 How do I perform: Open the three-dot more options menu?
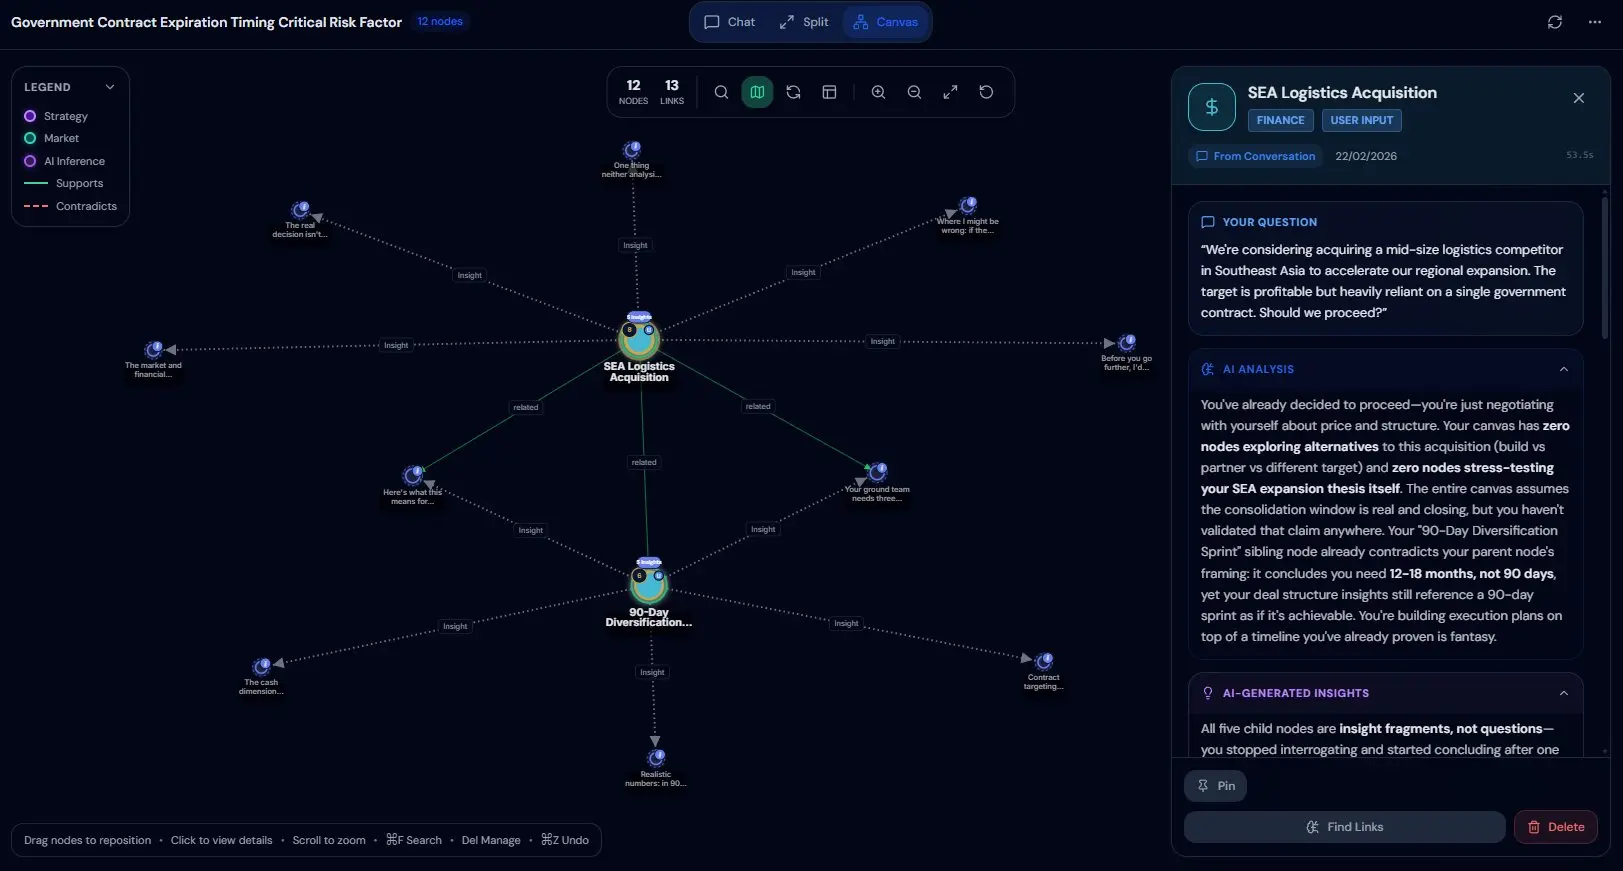(x=1595, y=22)
